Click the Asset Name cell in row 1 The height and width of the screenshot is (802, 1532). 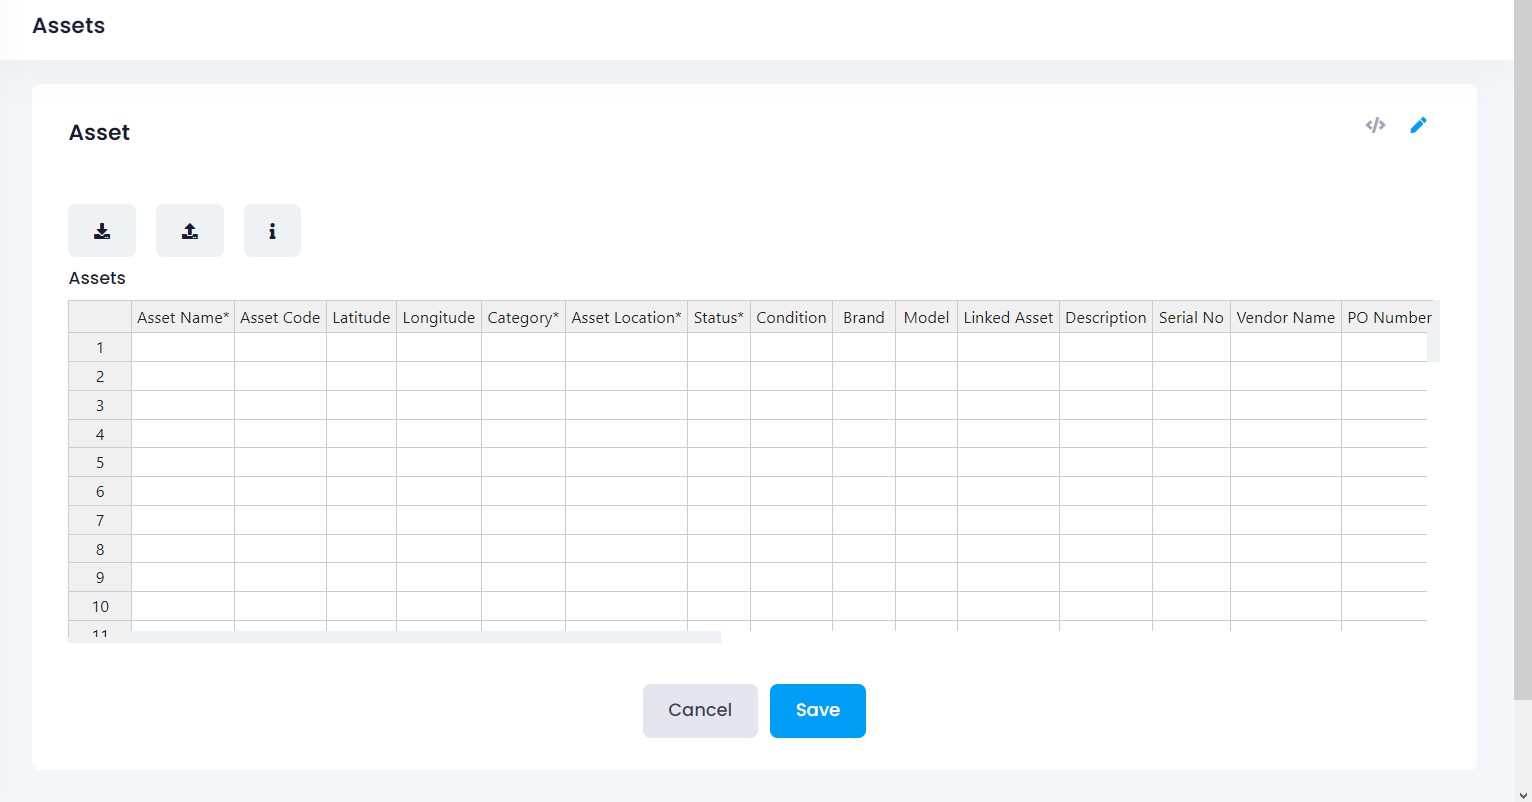click(183, 347)
